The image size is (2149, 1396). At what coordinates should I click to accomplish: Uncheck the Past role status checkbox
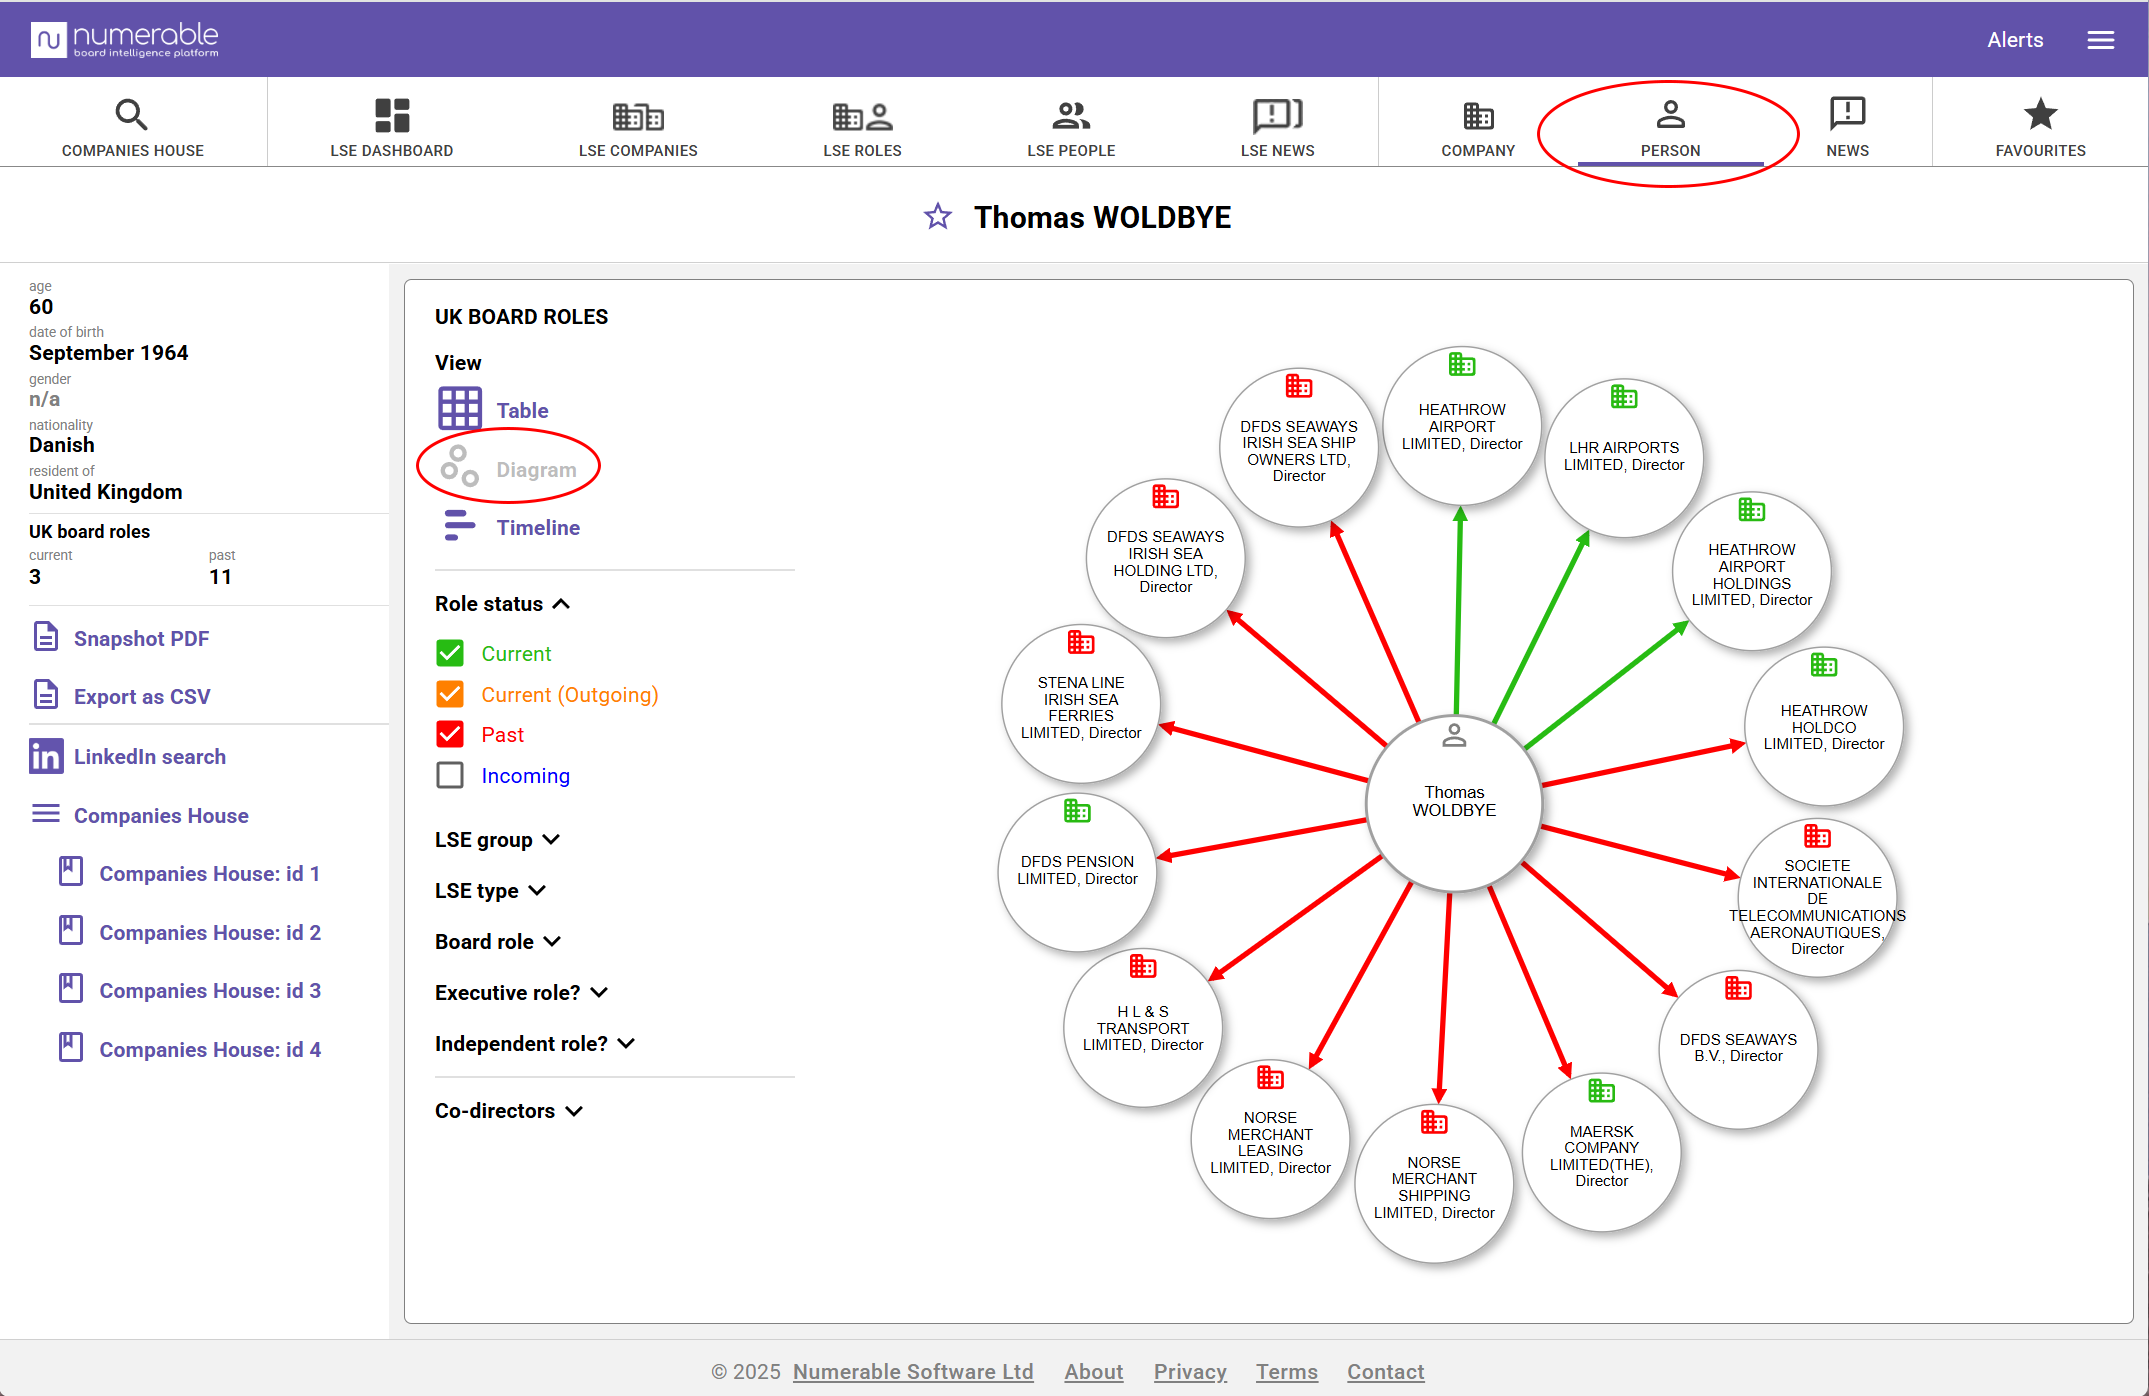pos(450,734)
